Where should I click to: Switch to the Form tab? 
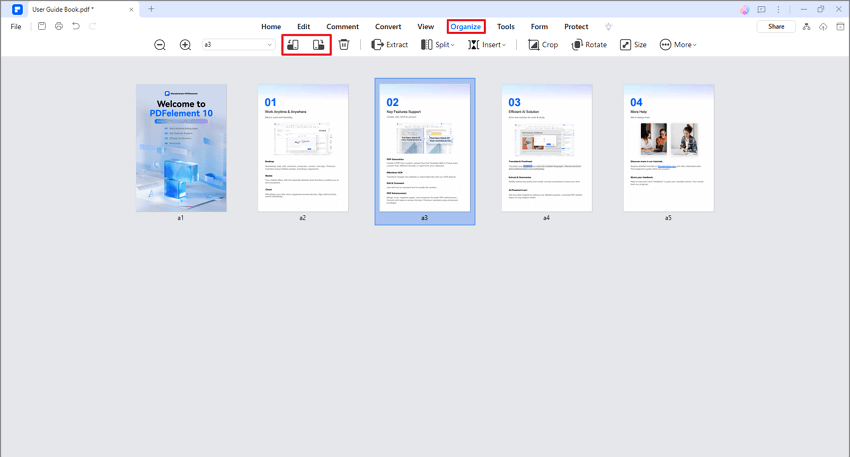(539, 27)
